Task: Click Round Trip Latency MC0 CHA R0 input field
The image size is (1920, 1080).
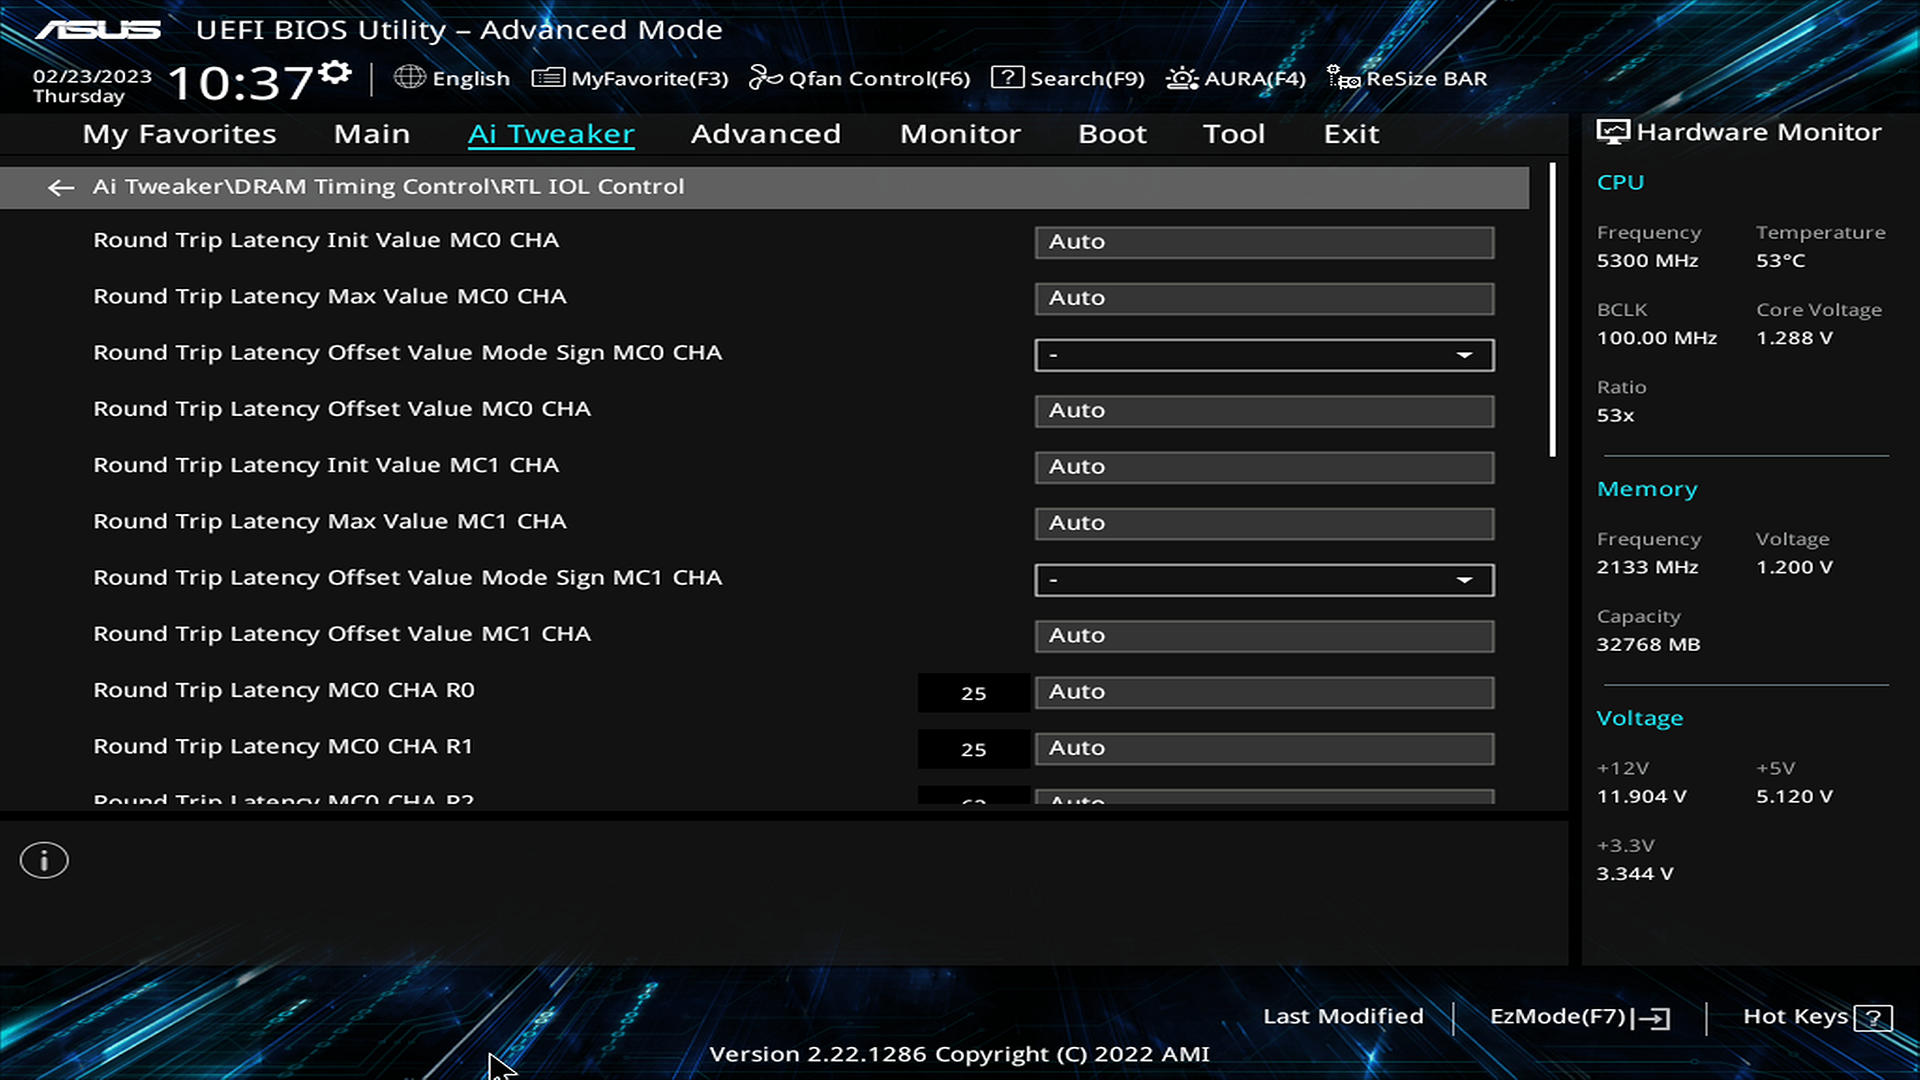Action: pyautogui.click(x=1263, y=691)
